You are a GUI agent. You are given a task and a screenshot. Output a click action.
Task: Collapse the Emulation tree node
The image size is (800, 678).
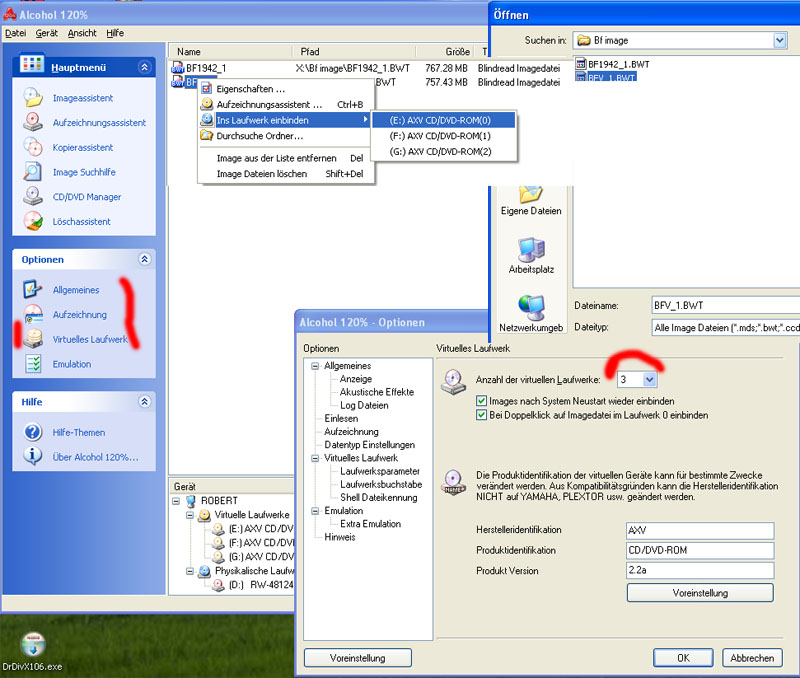316,510
